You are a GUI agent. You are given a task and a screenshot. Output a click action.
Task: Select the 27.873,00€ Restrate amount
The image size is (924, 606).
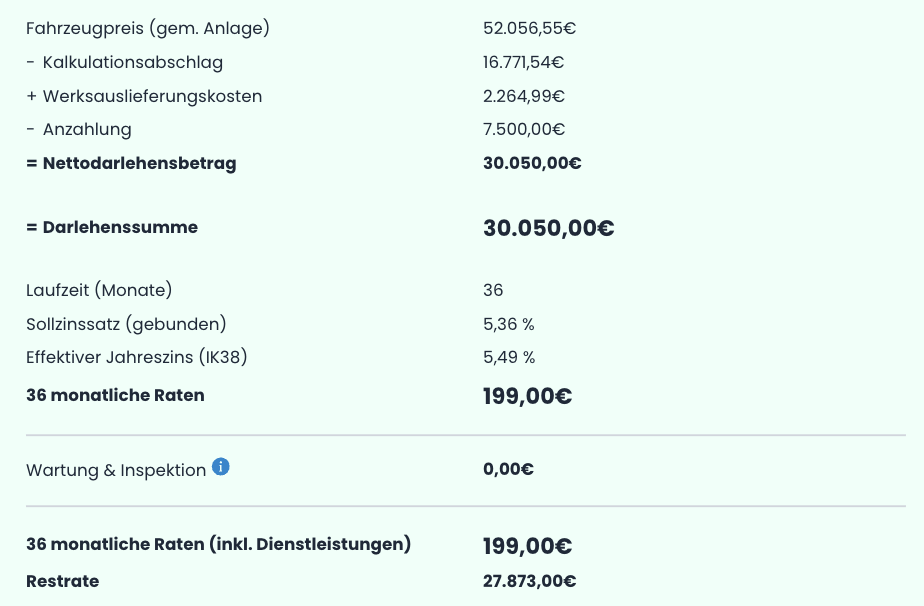(x=529, y=581)
